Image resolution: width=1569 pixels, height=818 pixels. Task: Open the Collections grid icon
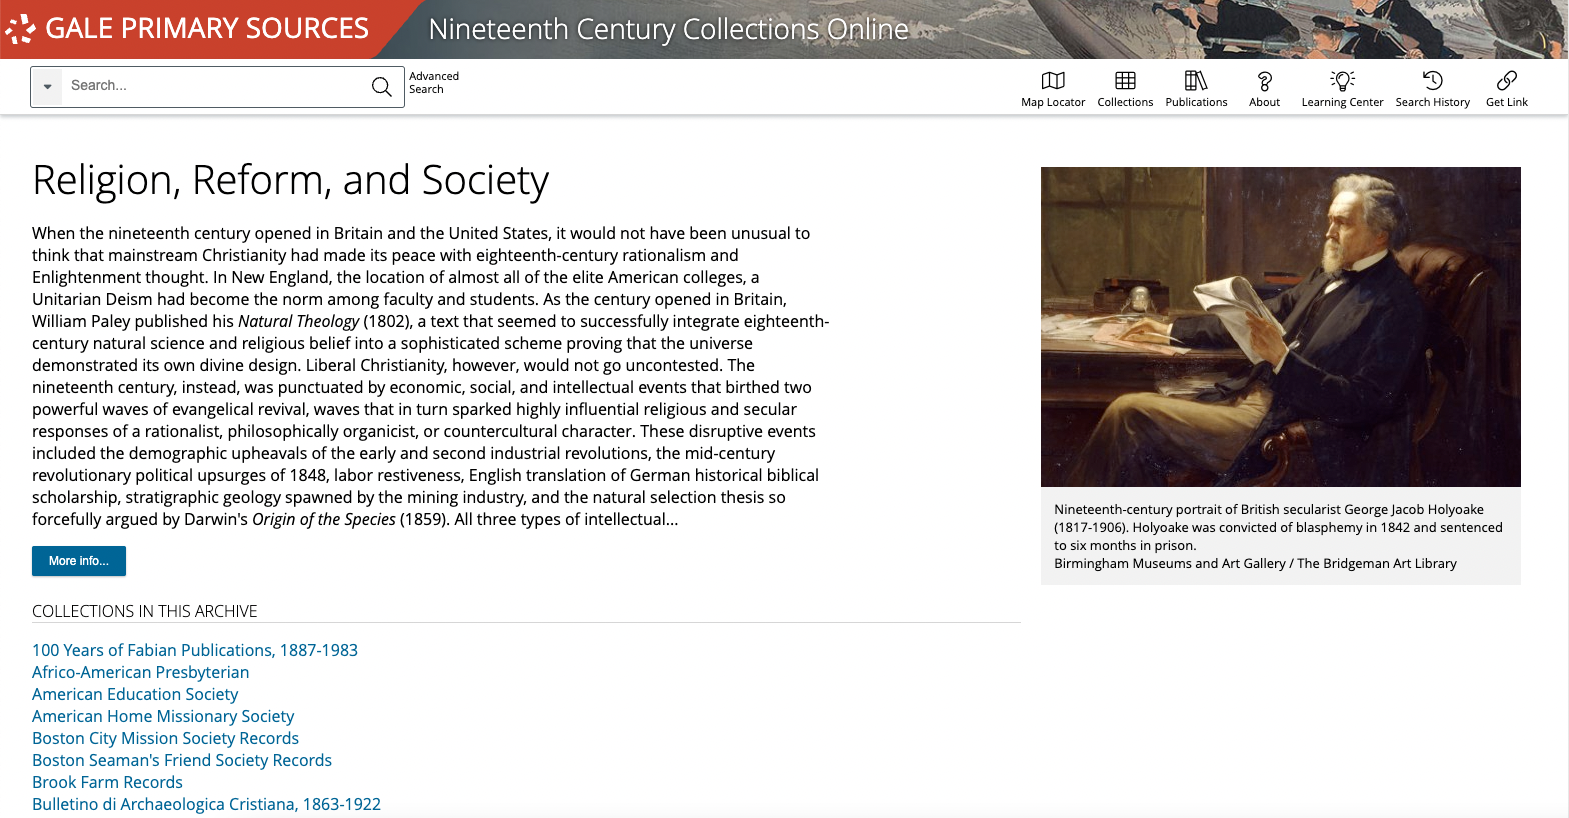click(1125, 89)
